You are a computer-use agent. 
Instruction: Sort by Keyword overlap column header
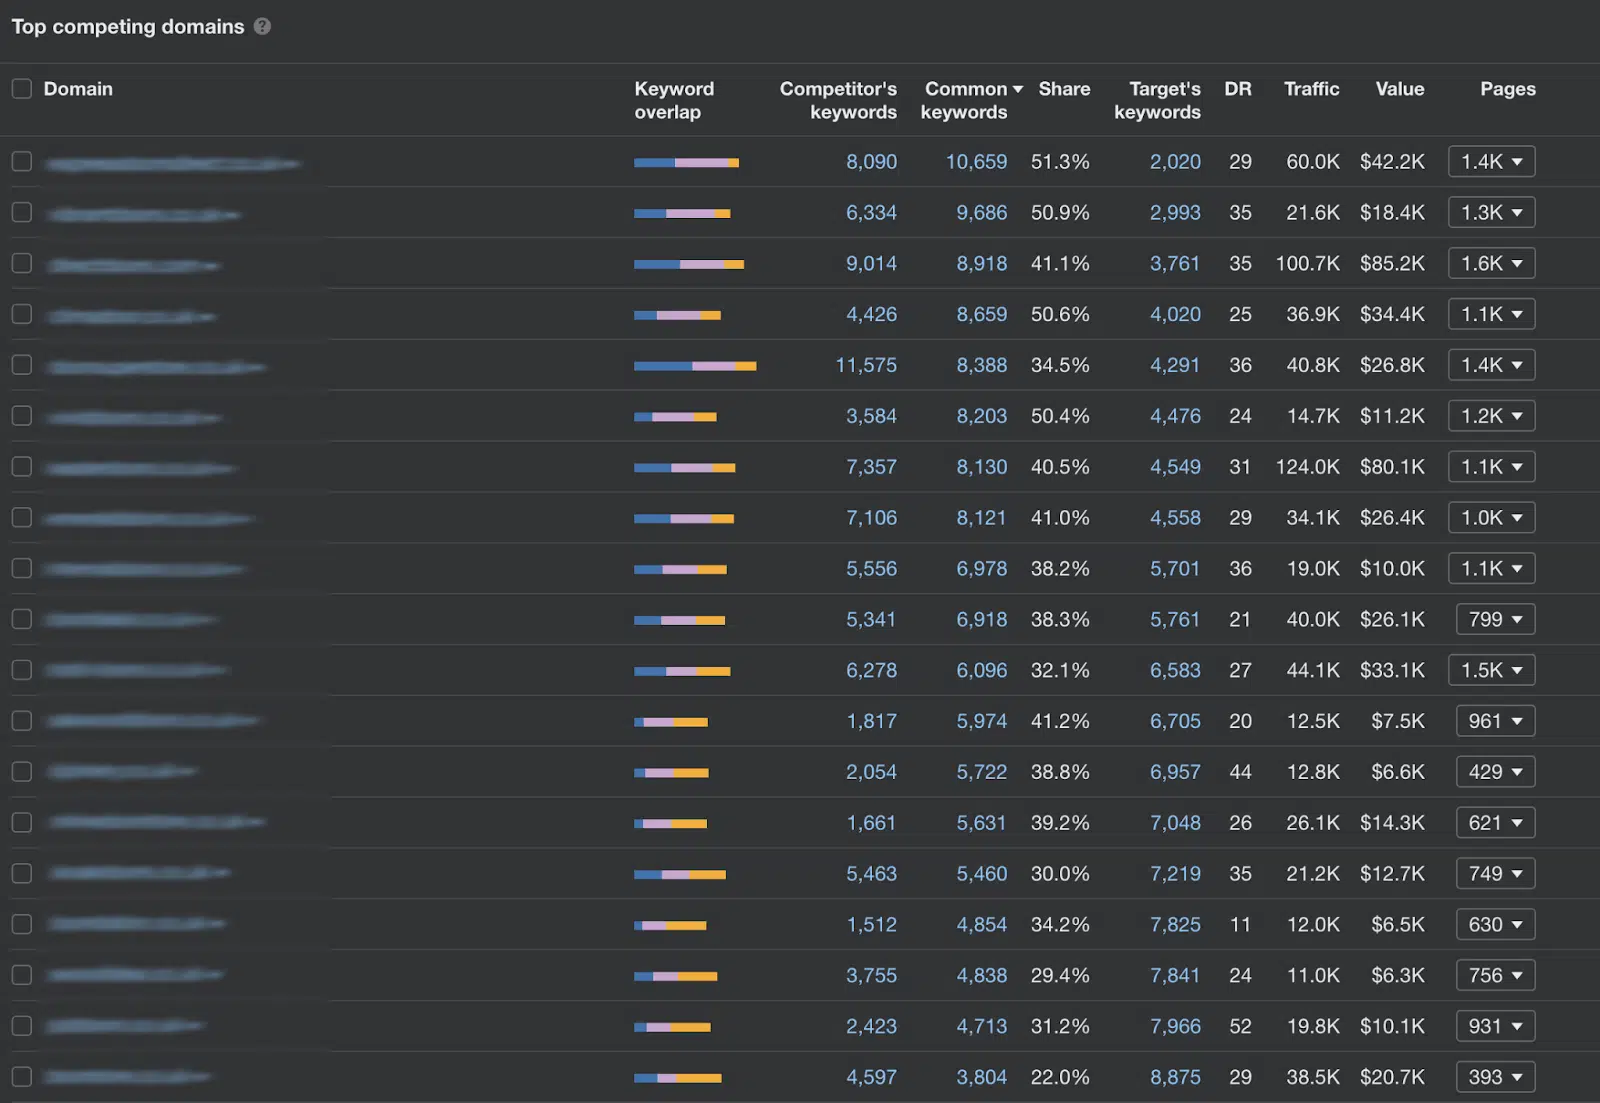674,100
